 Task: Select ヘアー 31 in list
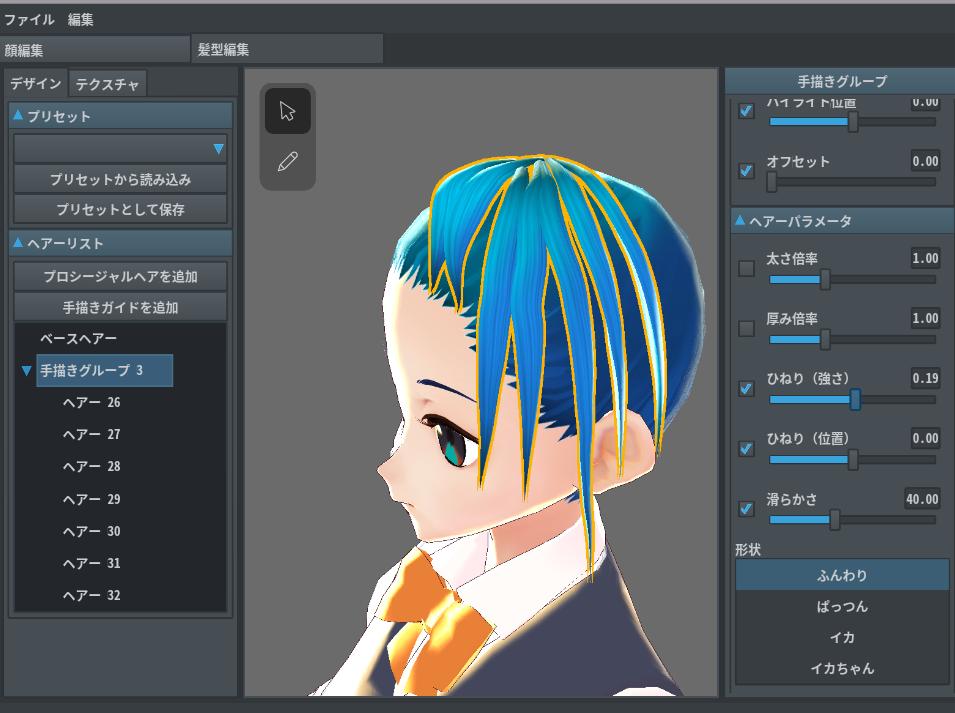(x=92, y=563)
